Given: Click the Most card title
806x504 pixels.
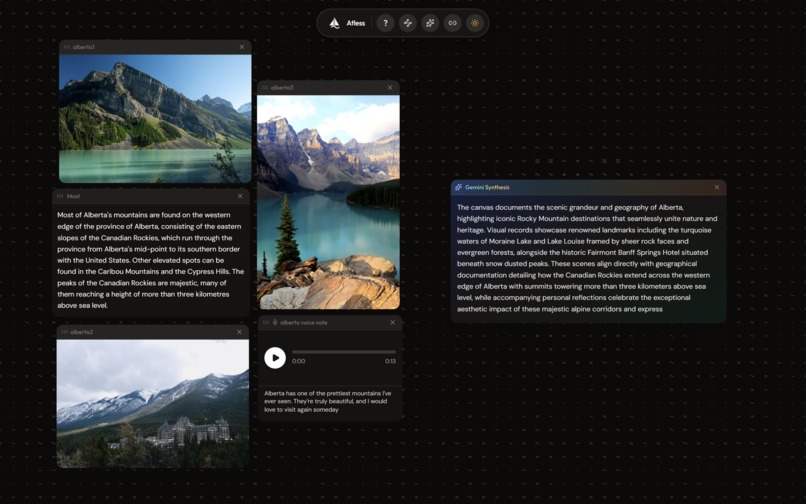Looking at the screenshot, I should point(73,196).
